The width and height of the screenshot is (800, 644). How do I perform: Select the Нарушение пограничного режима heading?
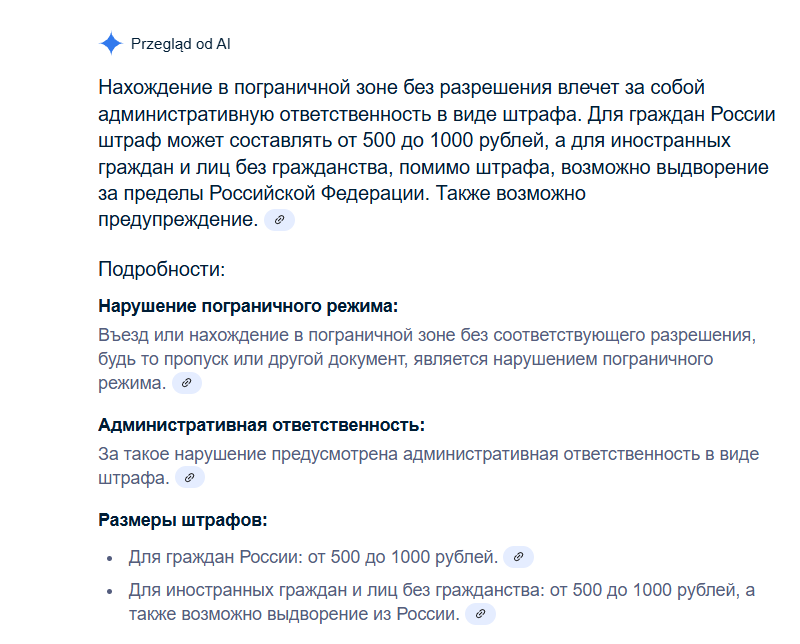tap(248, 306)
